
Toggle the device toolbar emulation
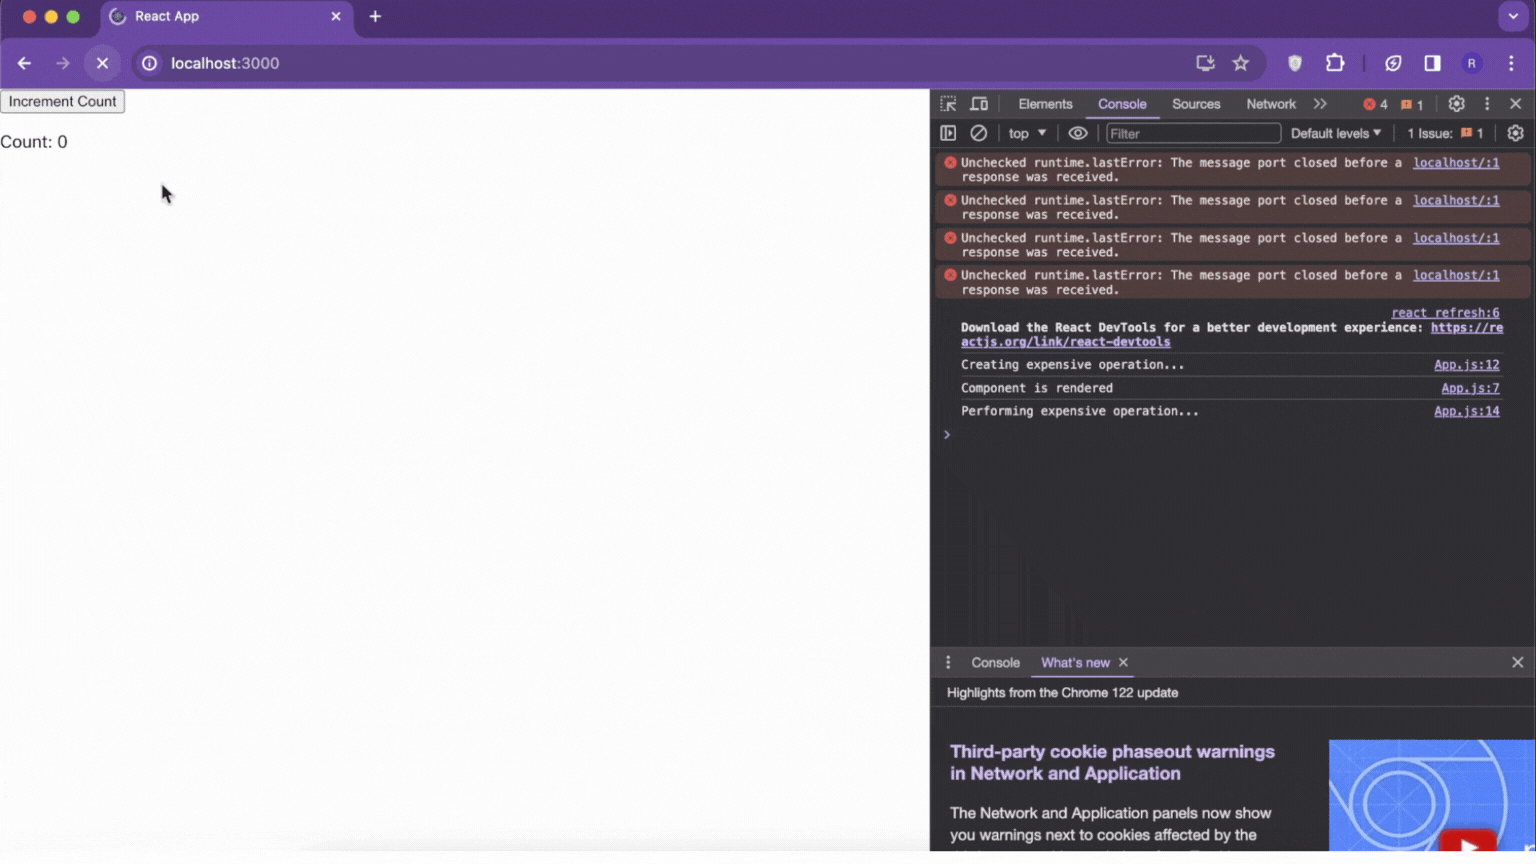(x=978, y=103)
